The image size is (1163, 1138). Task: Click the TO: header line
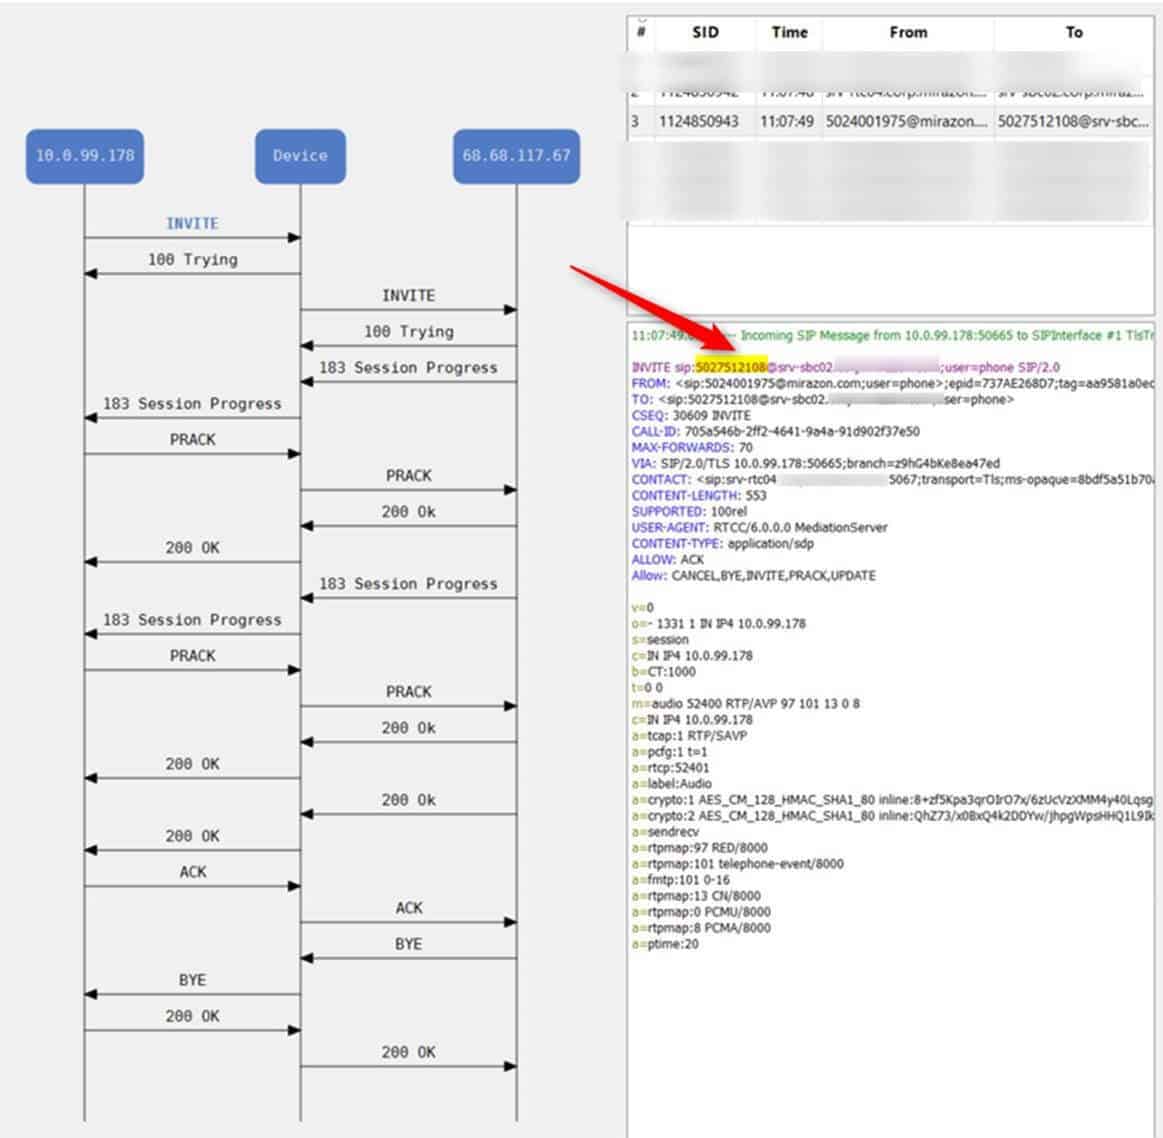[823, 399]
